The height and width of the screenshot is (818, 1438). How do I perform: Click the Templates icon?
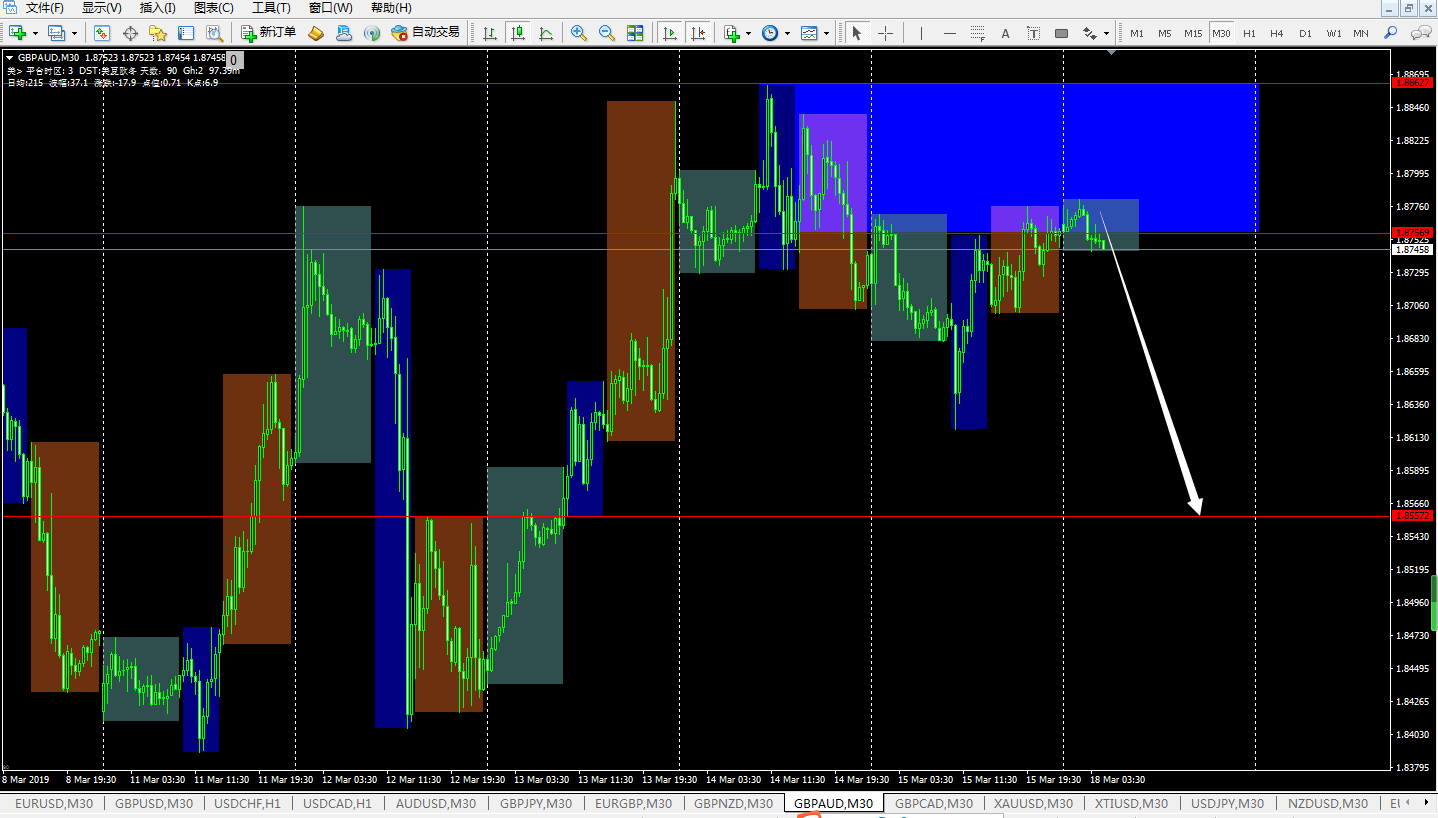coord(809,33)
